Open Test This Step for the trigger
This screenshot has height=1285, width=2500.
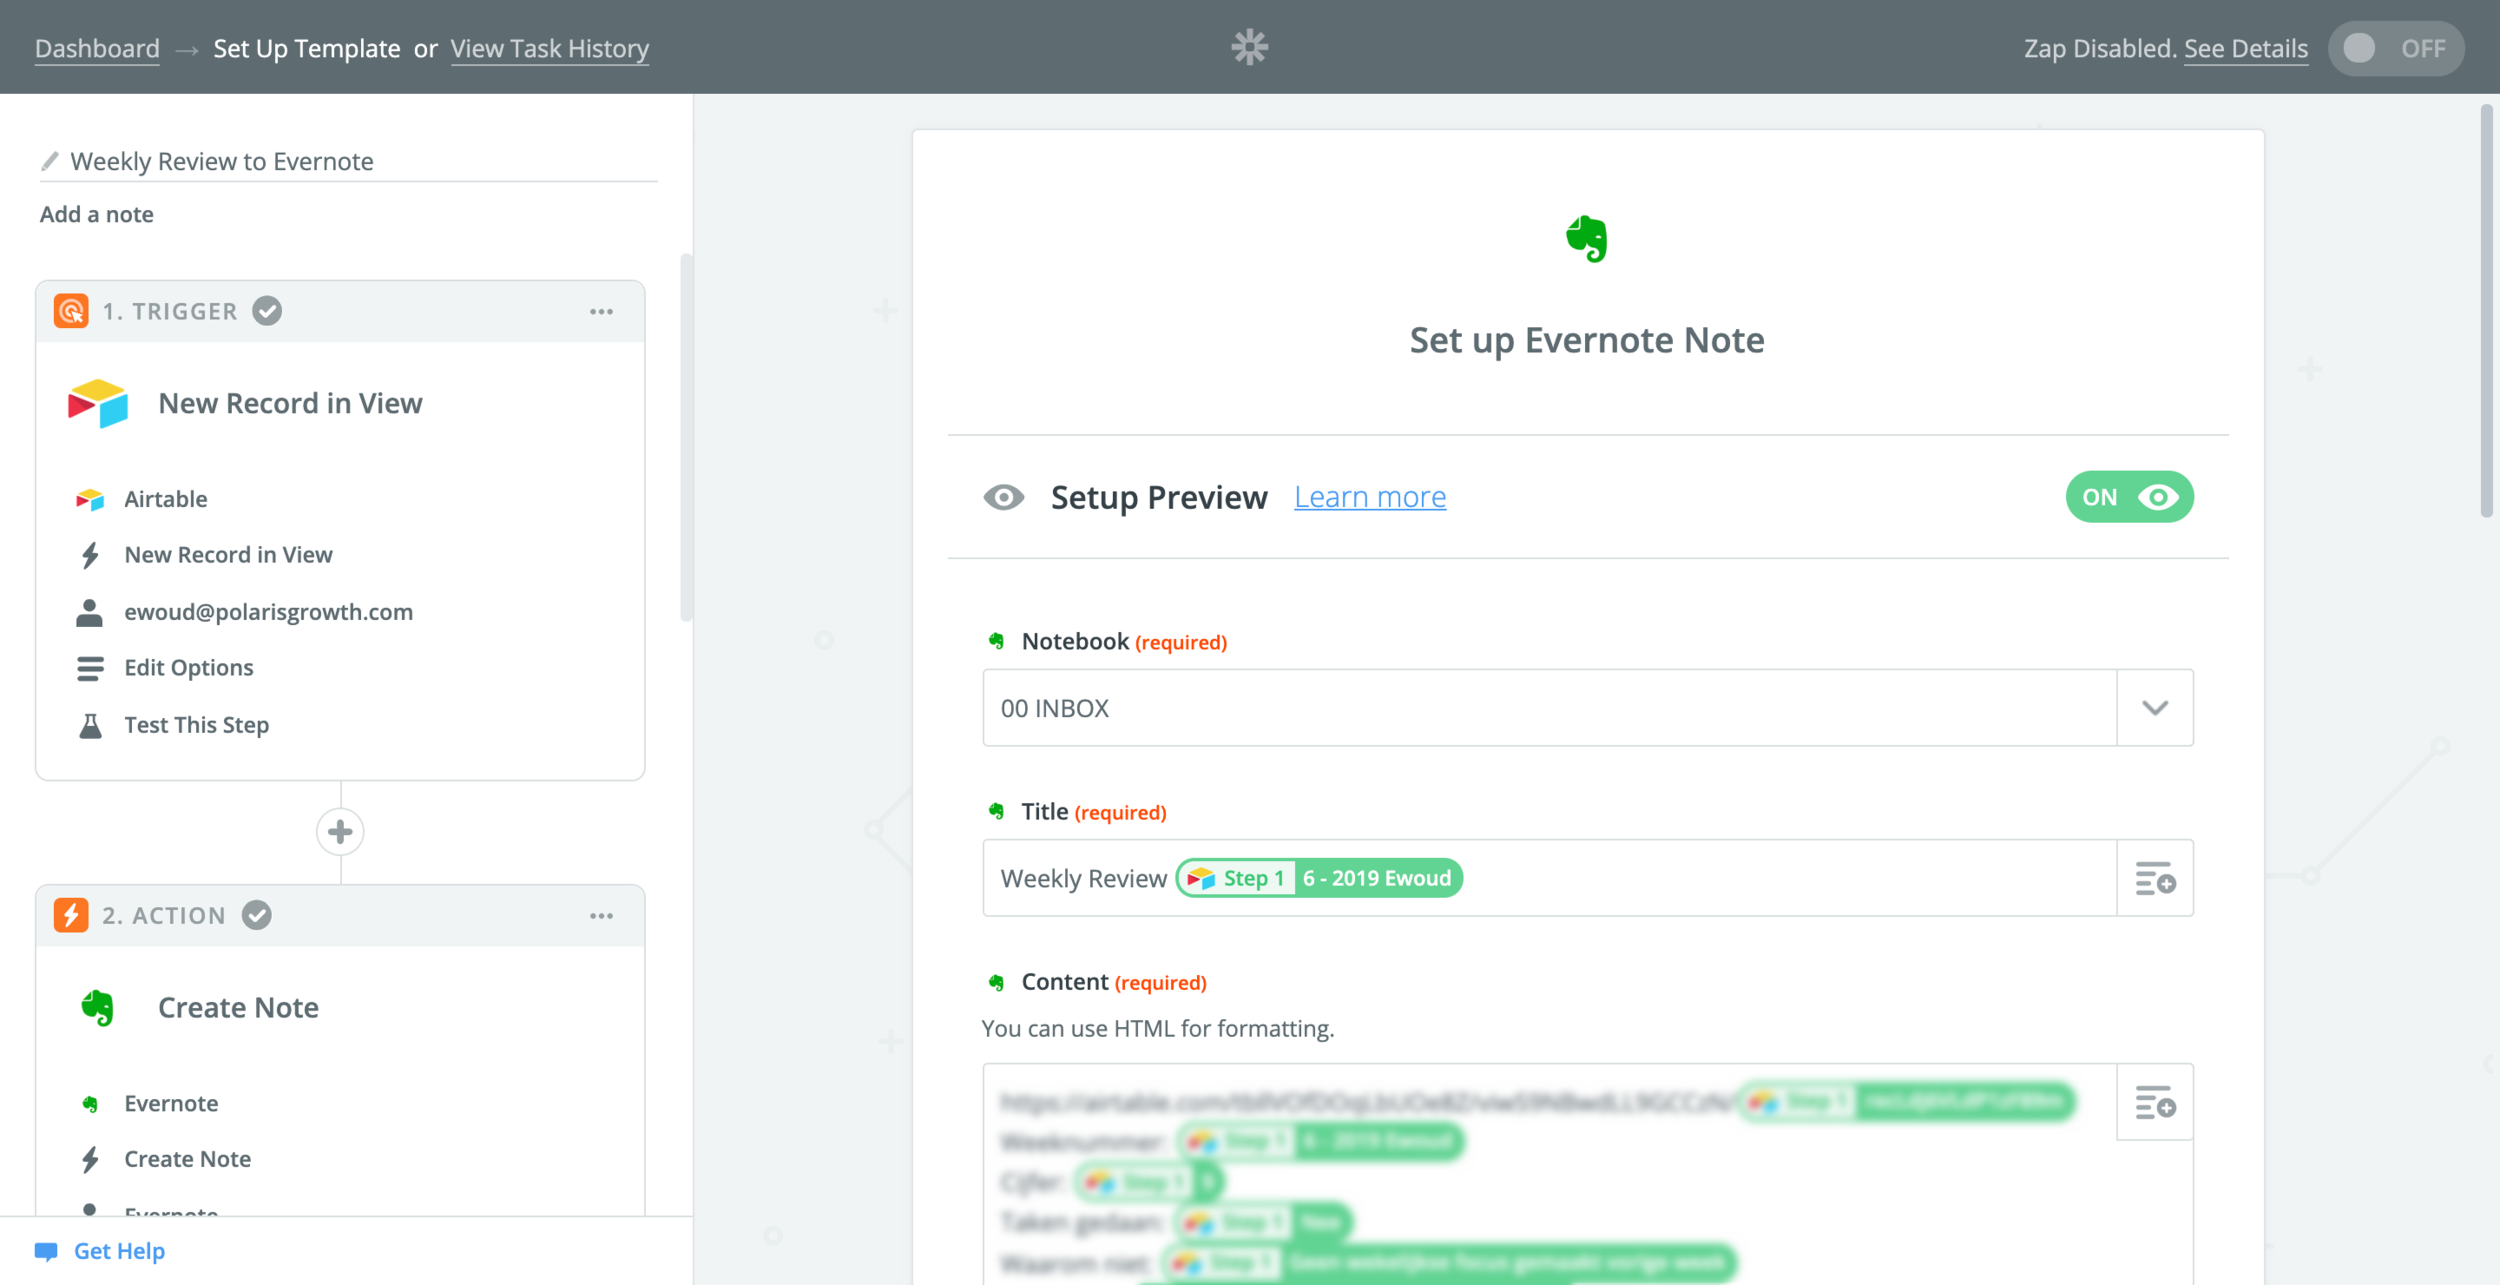(x=196, y=725)
